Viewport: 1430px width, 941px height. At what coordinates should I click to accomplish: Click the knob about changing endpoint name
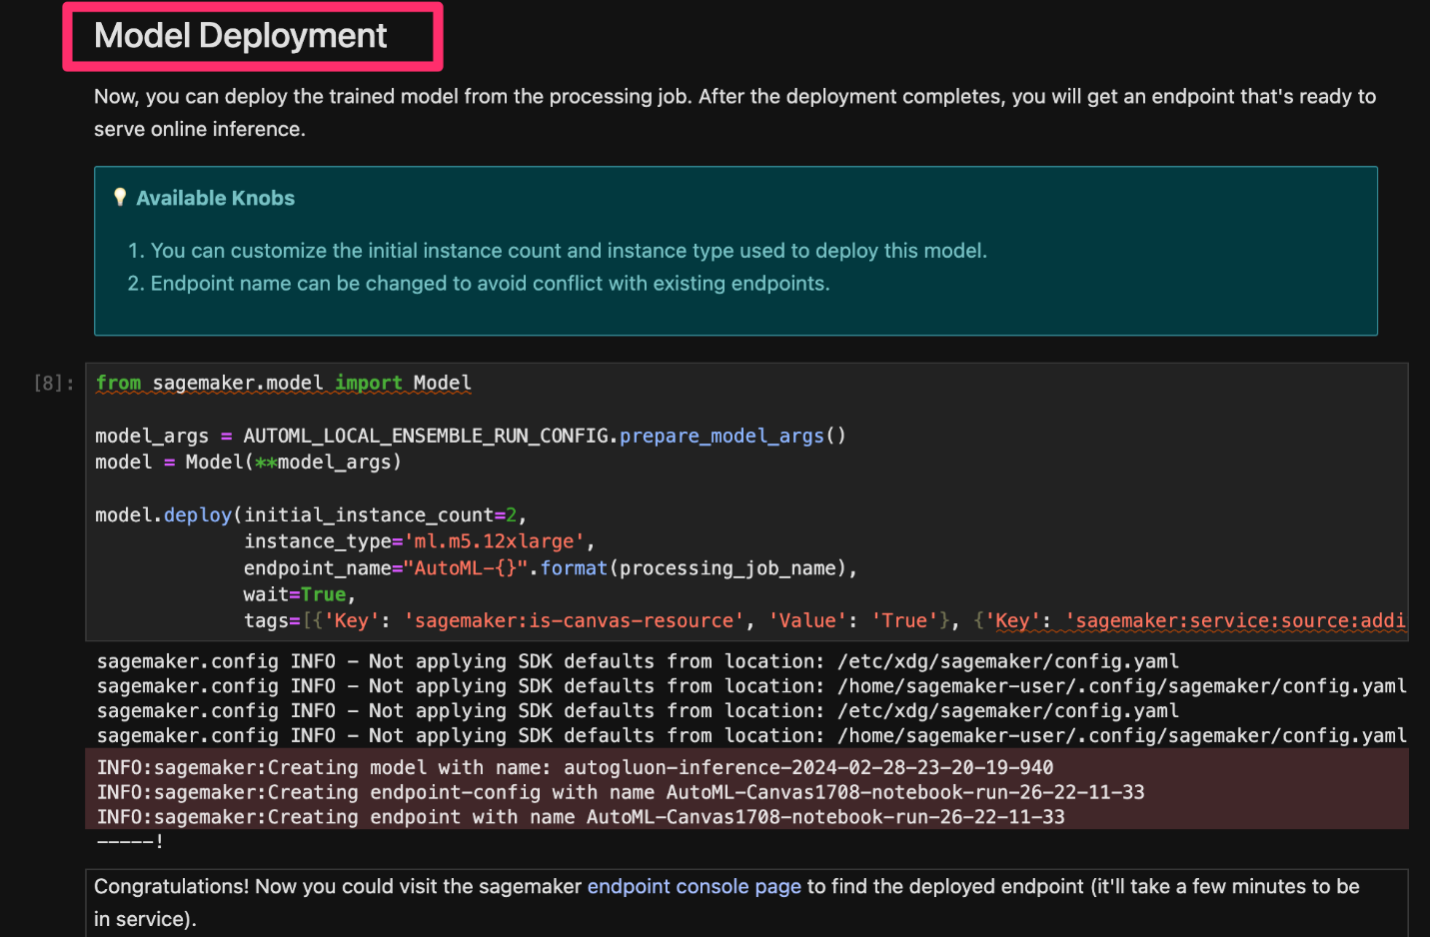tap(478, 284)
